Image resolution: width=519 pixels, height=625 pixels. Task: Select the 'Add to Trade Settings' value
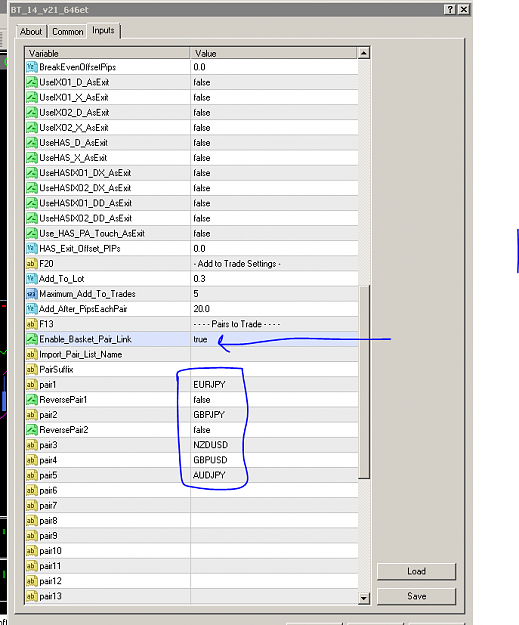coord(237,264)
